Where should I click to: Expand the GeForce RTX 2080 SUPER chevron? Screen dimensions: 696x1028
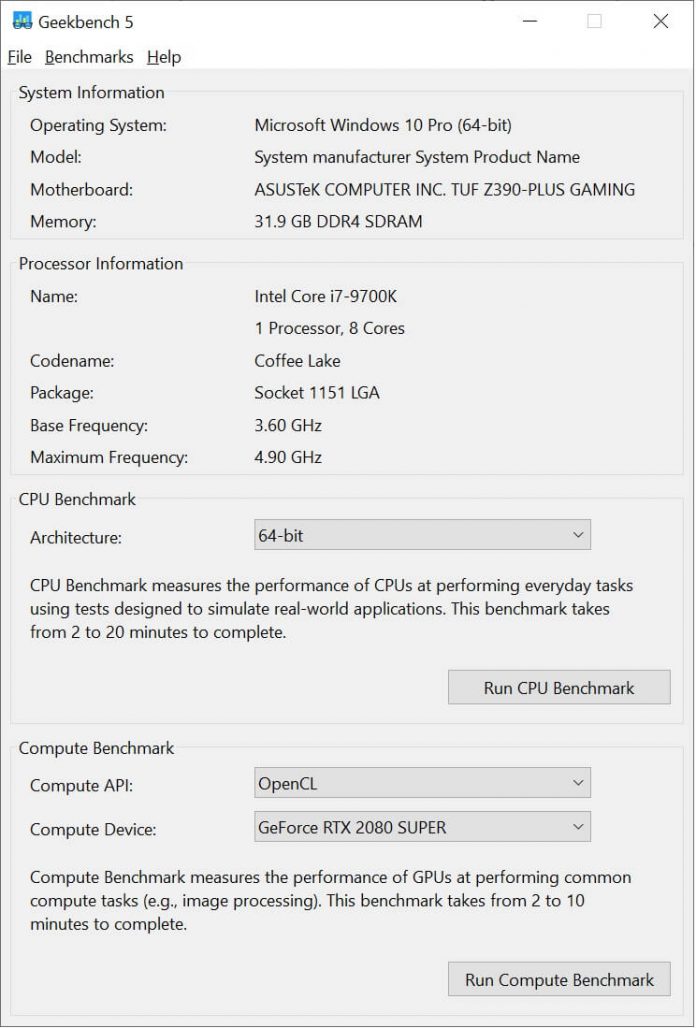(578, 826)
